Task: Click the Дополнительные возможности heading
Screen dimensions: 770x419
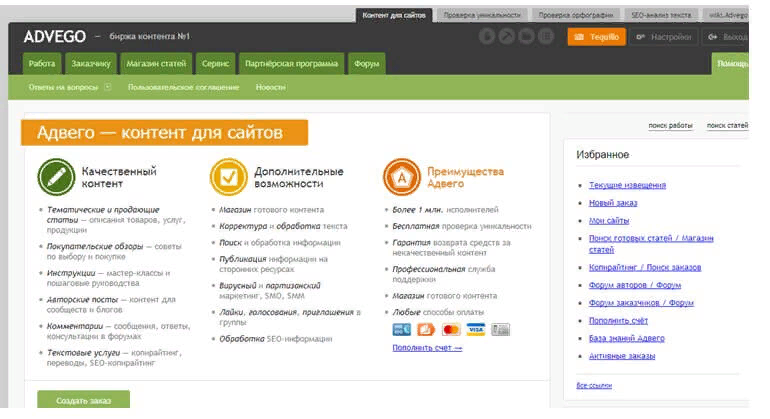Action: pos(299,177)
